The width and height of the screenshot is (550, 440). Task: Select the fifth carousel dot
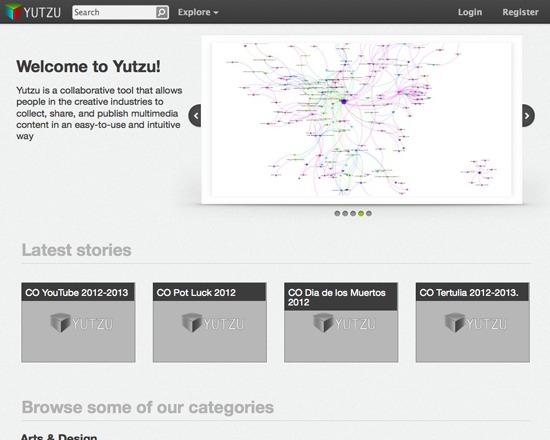(x=369, y=213)
